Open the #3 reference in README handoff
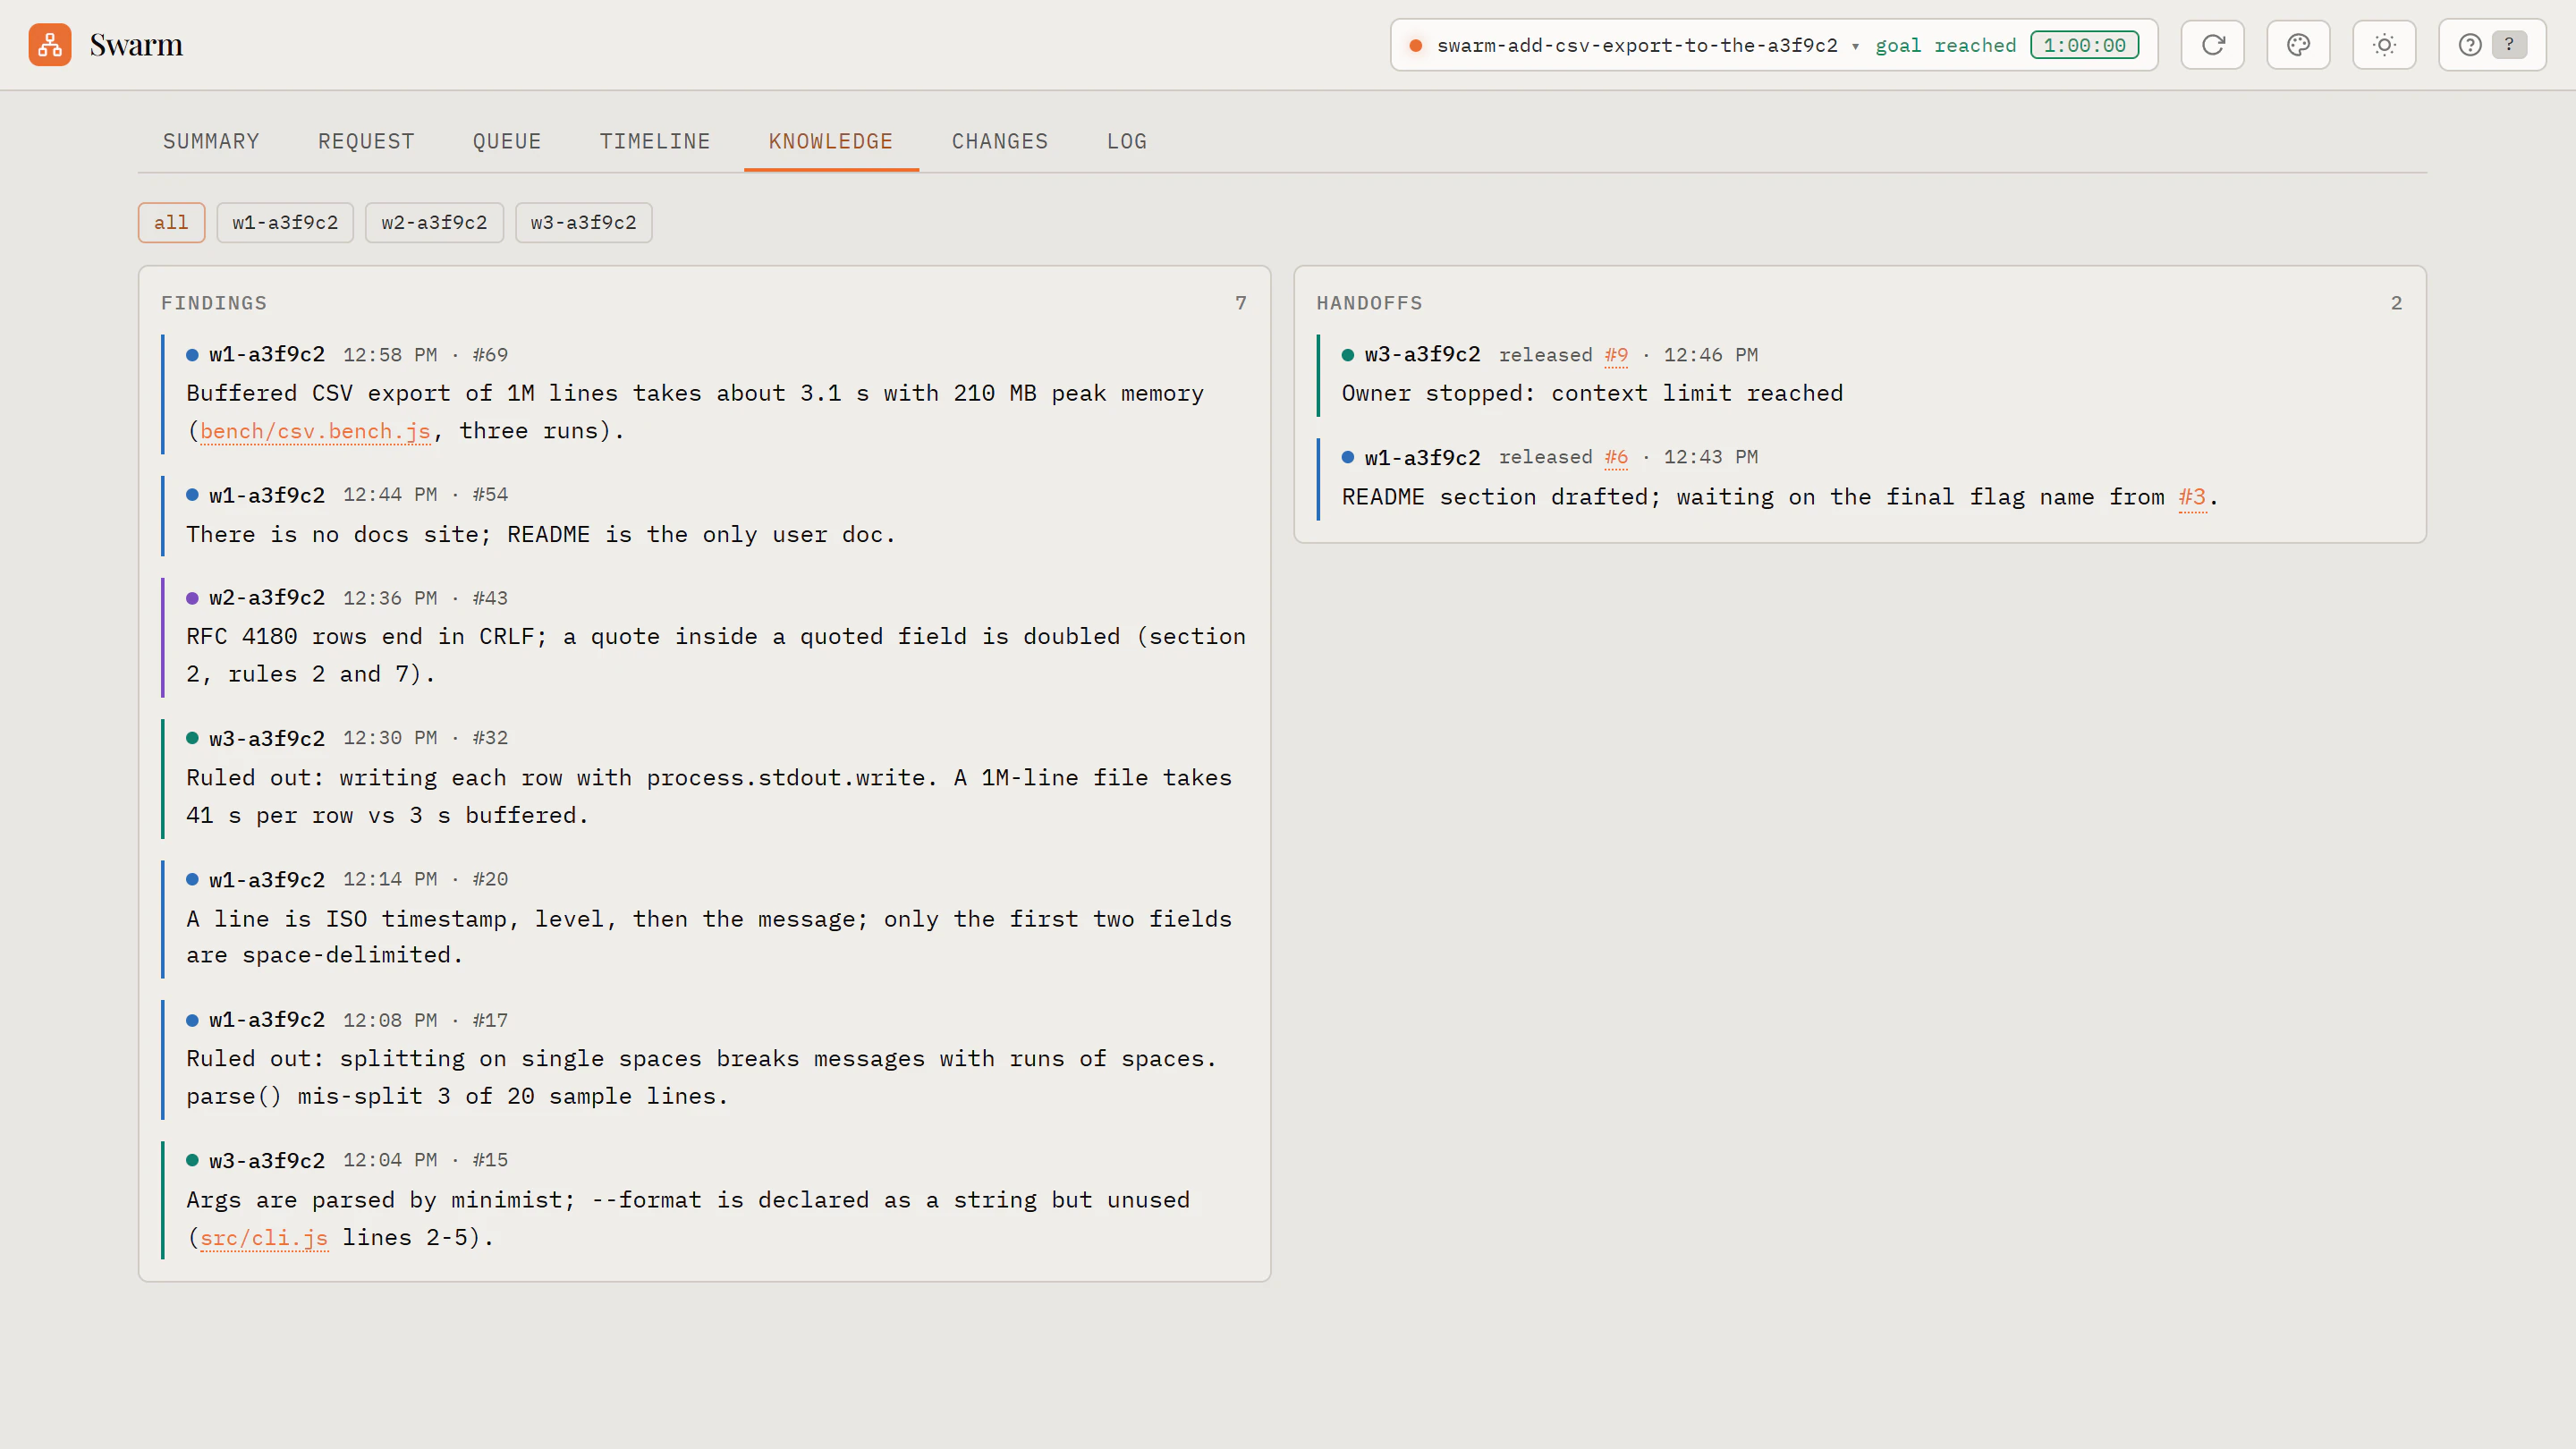The image size is (2576, 1449). pyautogui.click(x=2192, y=497)
